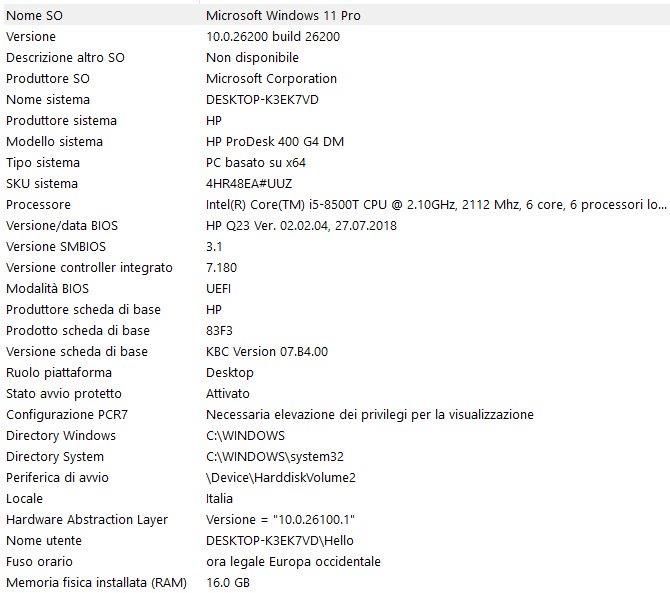
Task: Click the value 'KBC Version 07.B4.00'
Action: (267, 351)
